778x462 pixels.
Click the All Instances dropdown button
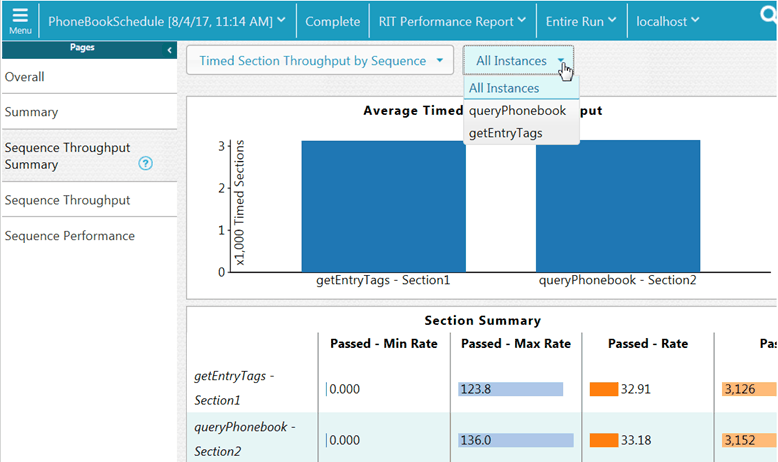(518, 61)
